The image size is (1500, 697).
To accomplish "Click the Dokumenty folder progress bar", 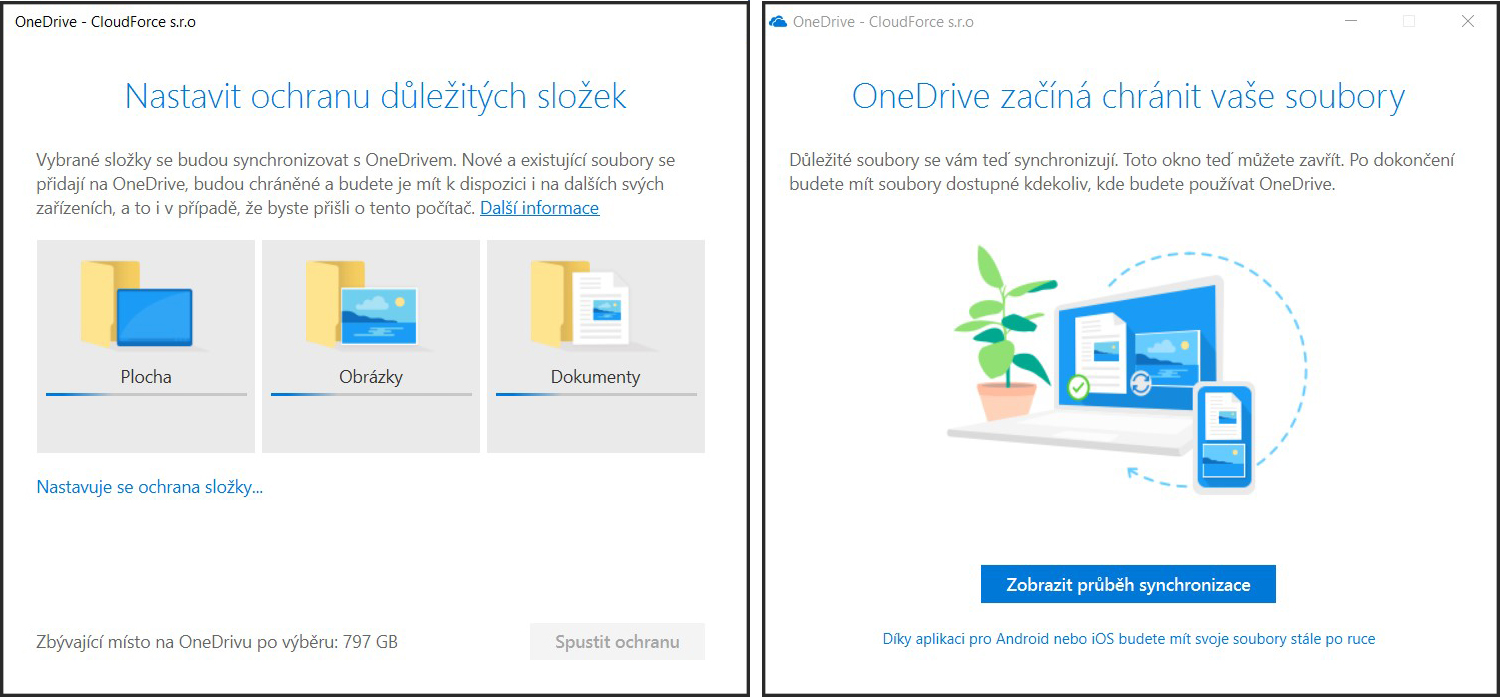I will coord(596,394).
